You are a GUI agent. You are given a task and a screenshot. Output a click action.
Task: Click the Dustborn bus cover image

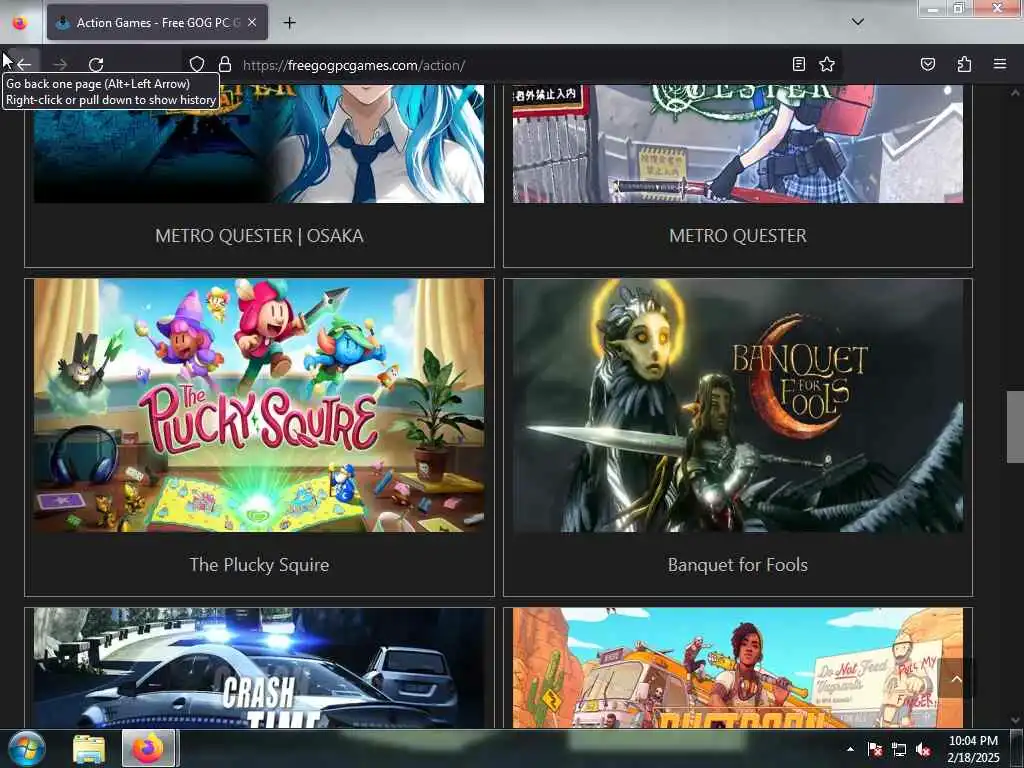(x=738, y=668)
